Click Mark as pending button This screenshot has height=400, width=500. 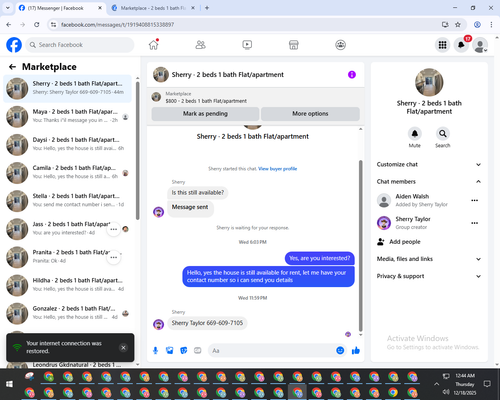point(205,114)
